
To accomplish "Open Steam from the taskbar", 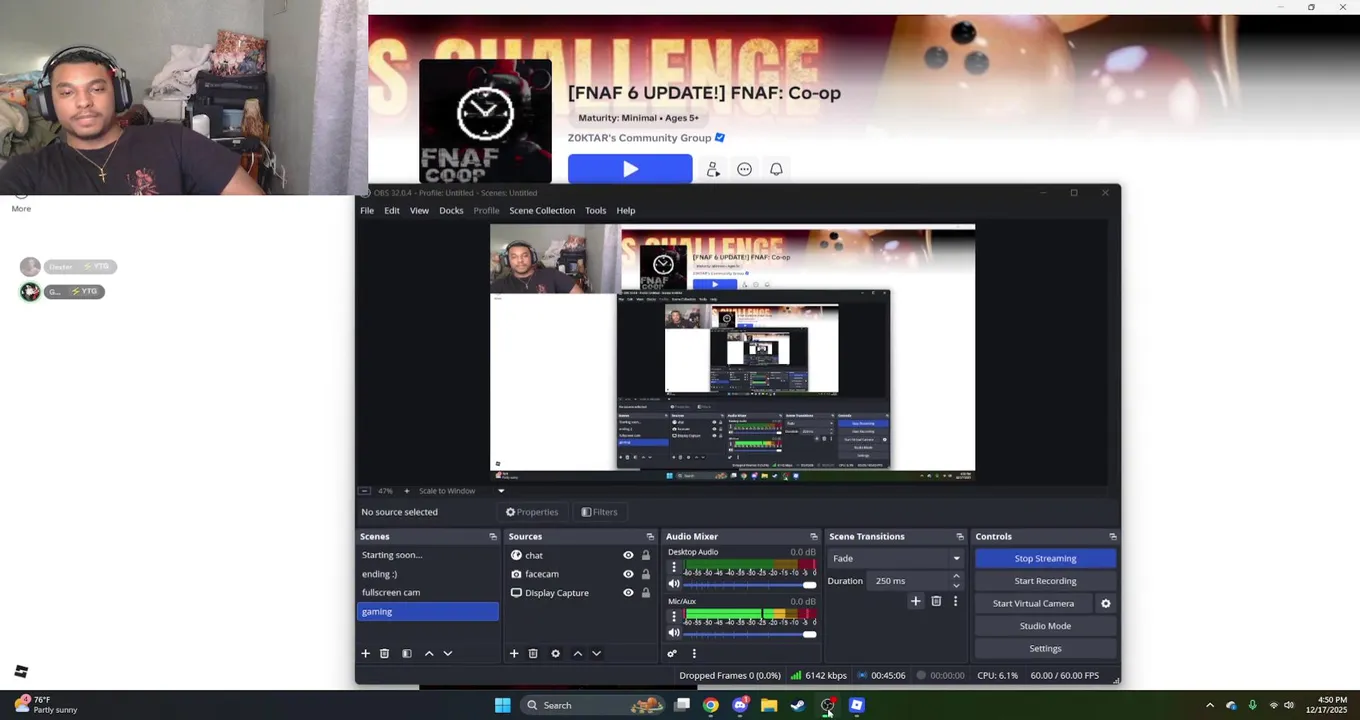I will 797,705.
